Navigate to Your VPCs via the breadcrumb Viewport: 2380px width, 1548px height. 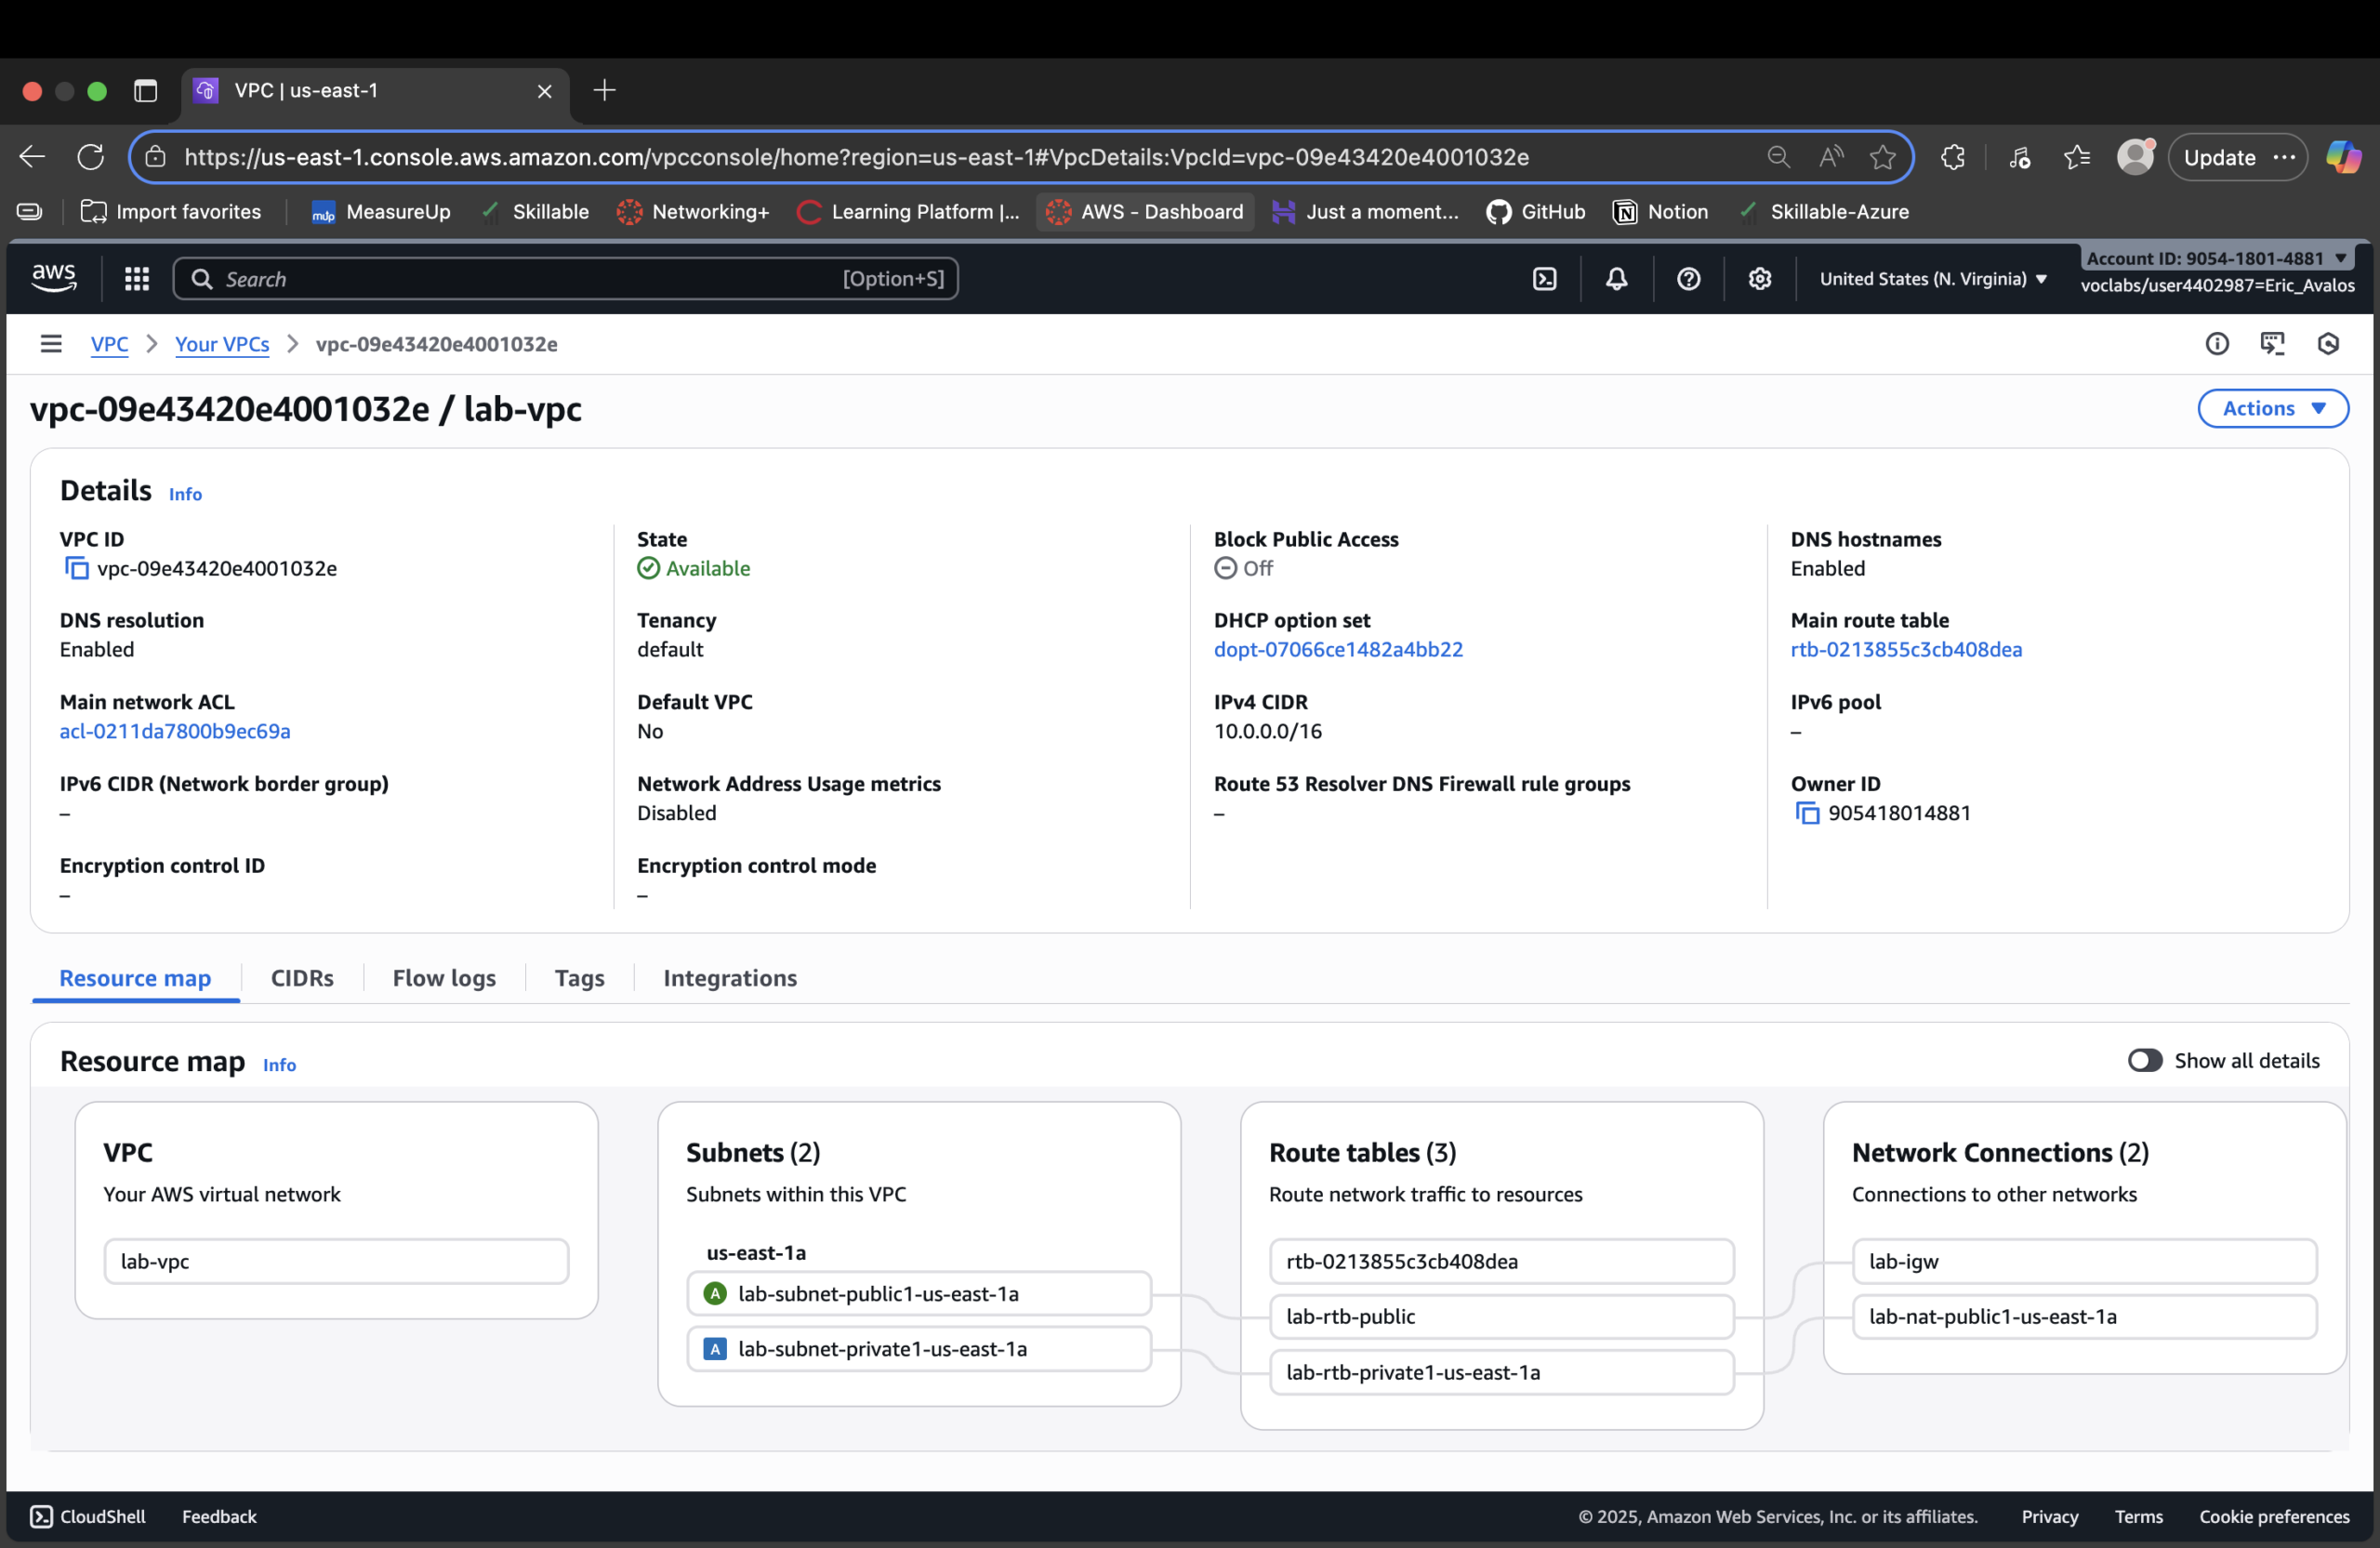222,343
